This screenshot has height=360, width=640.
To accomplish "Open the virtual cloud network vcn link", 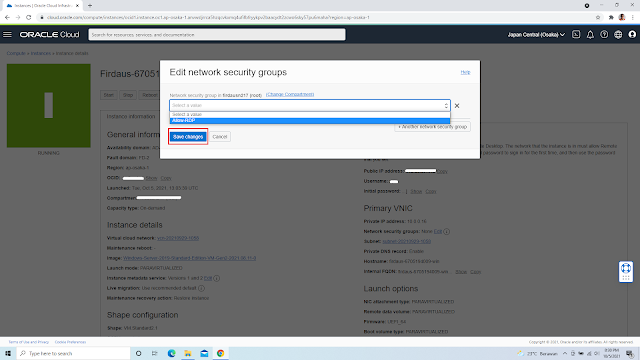I will click(178, 238).
